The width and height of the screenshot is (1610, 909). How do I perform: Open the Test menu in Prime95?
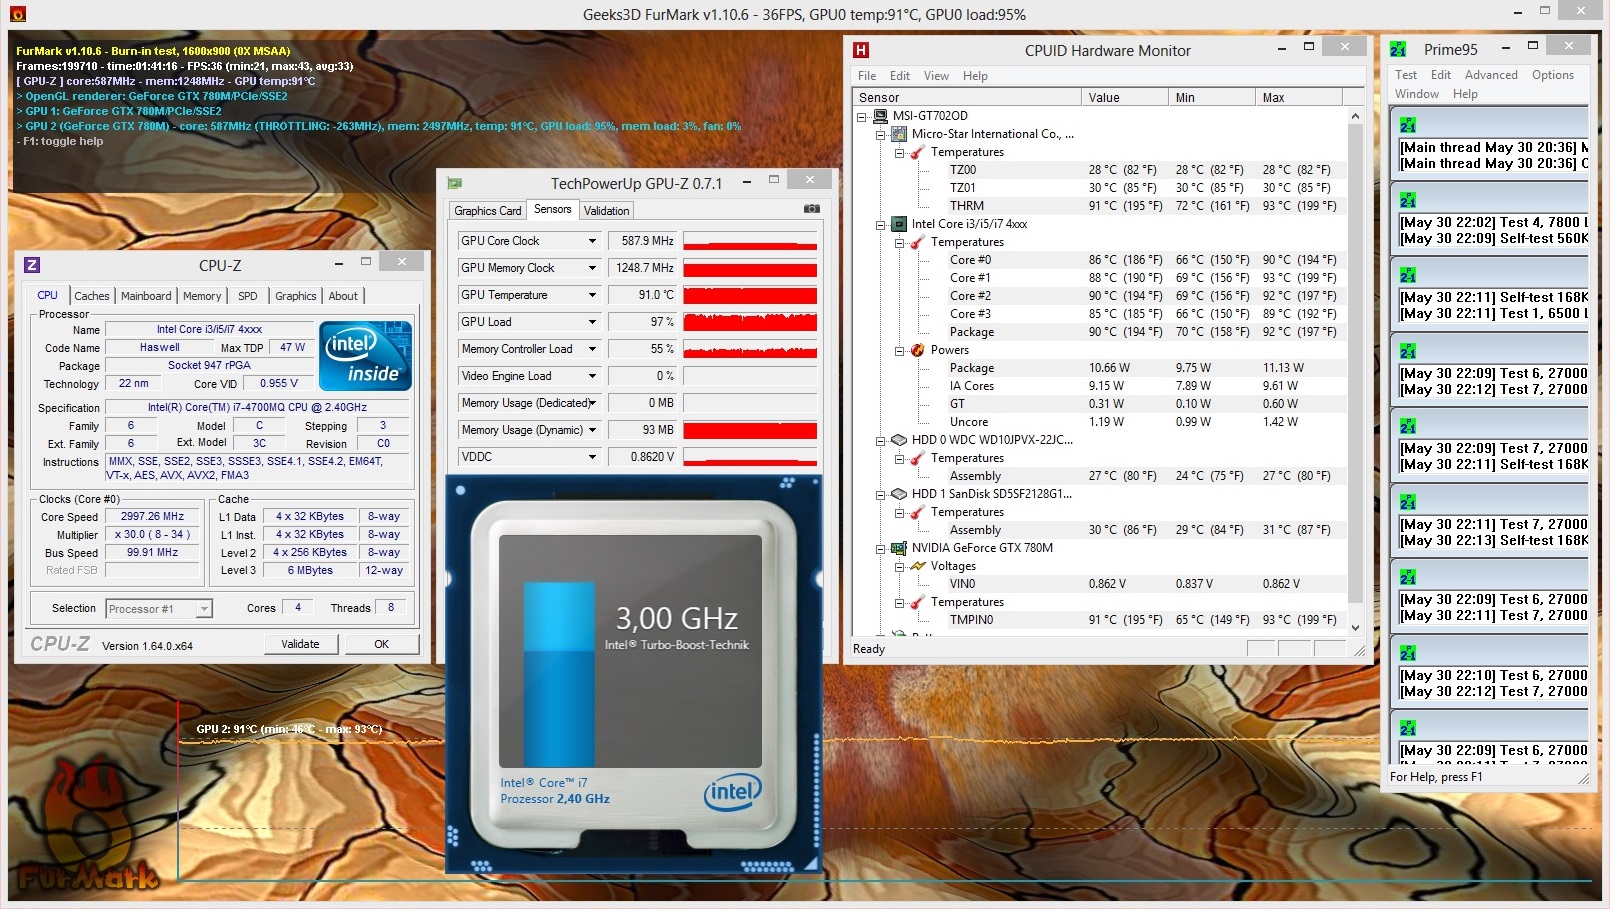[1406, 75]
